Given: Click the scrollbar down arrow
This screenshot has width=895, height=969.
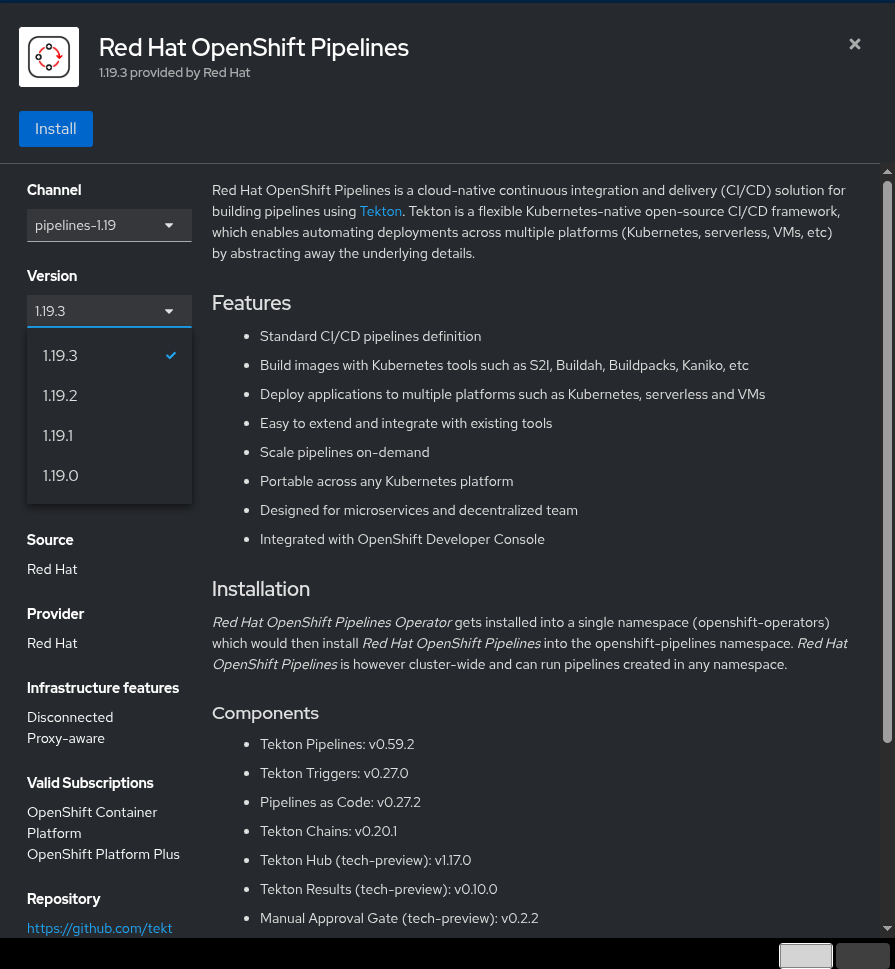Looking at the screenshot, I should pos(887,929).
